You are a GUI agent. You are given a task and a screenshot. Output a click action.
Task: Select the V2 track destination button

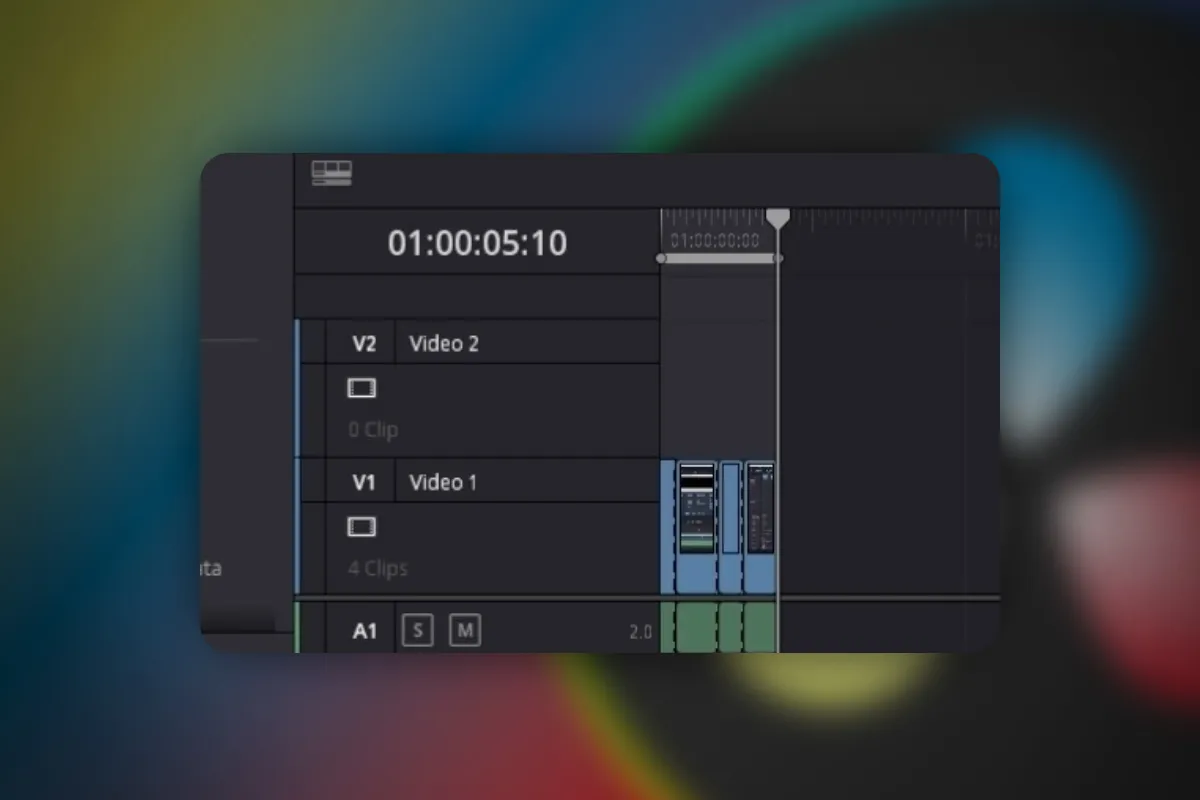coord(362,343)
